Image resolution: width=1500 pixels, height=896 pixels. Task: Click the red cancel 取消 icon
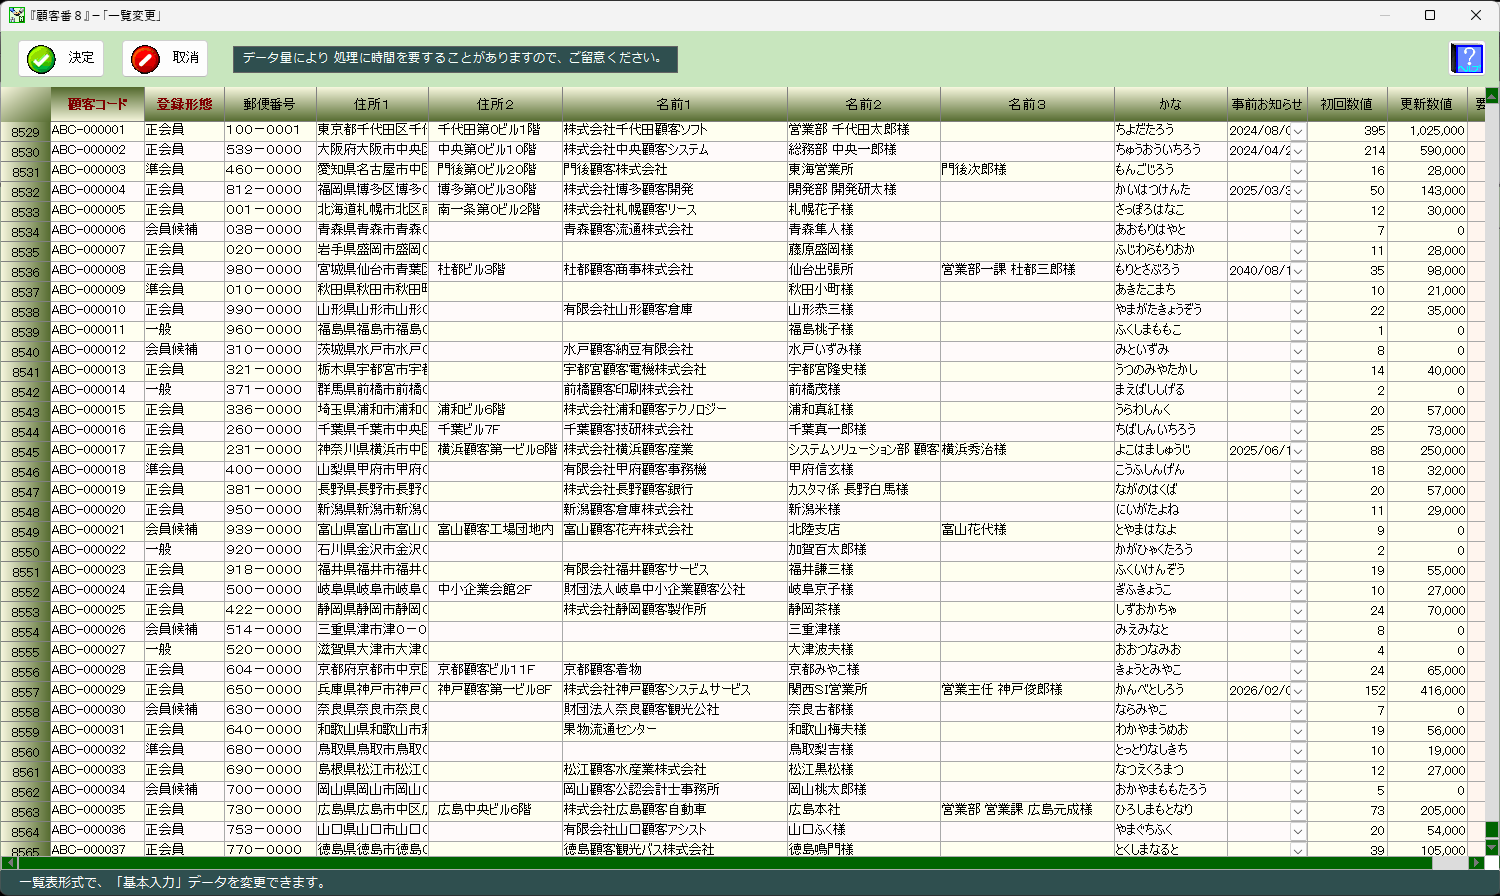(145, 59)
